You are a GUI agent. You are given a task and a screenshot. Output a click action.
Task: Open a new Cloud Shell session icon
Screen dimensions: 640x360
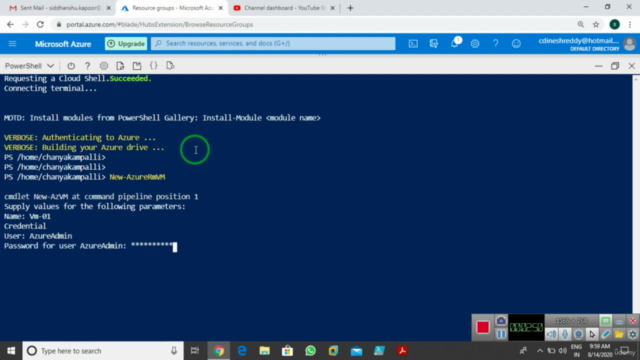pos(137,66)
